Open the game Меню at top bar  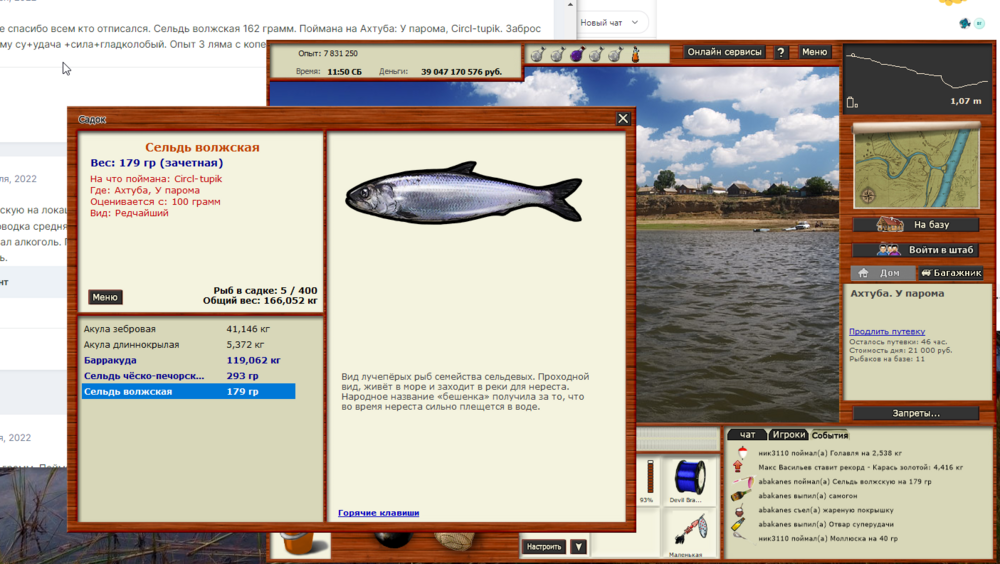click(x=814, y=52)
